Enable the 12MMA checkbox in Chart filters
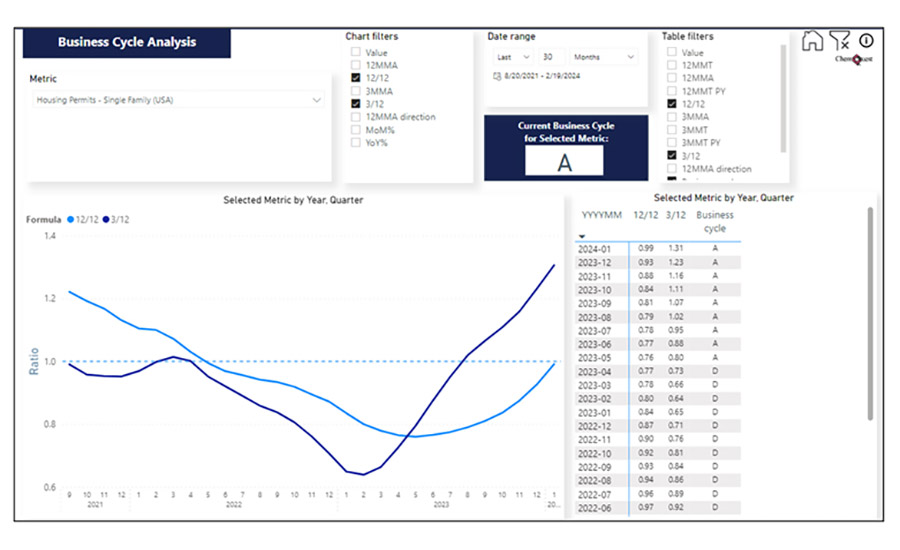900x550 pixels. [356, 65]
